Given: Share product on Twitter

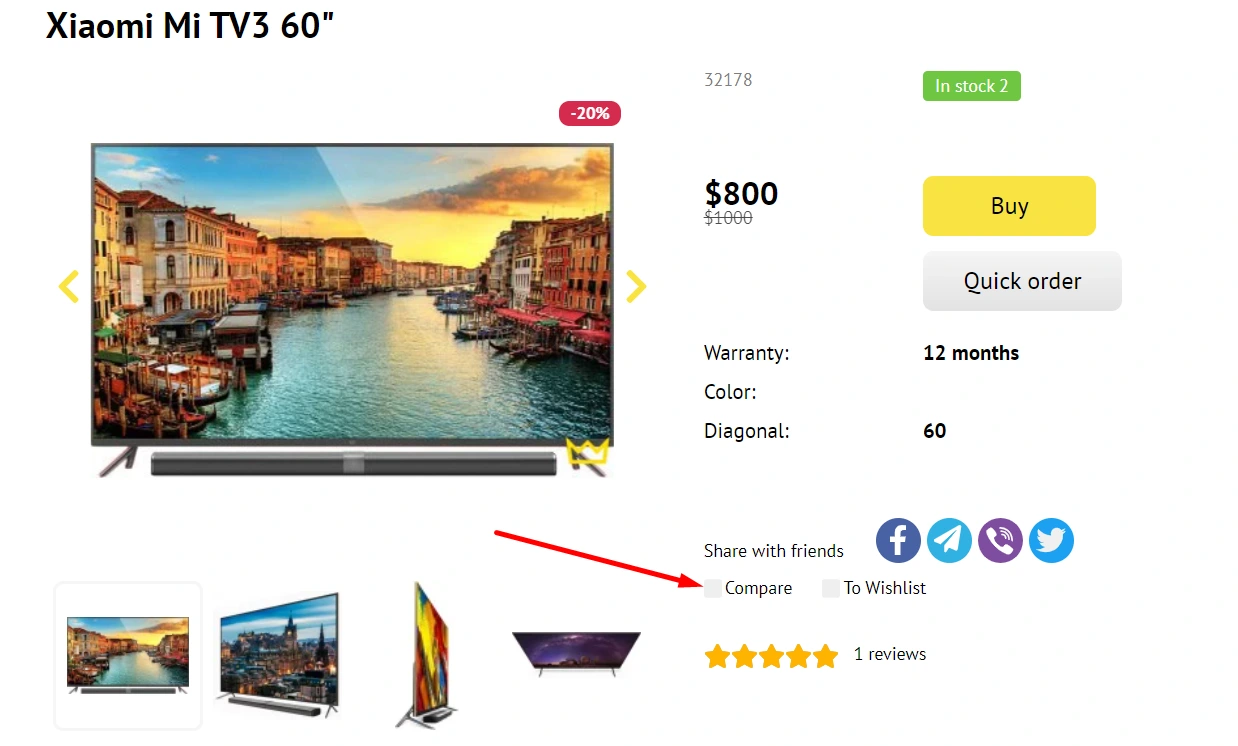Looking at the screenshot, I should [1051, 541].
